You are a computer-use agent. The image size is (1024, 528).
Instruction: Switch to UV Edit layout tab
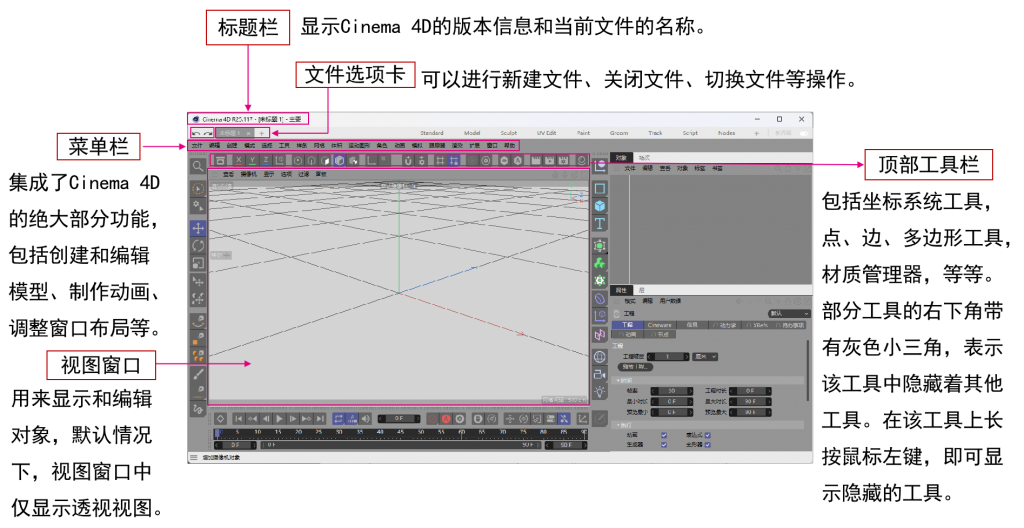[547, 133]
